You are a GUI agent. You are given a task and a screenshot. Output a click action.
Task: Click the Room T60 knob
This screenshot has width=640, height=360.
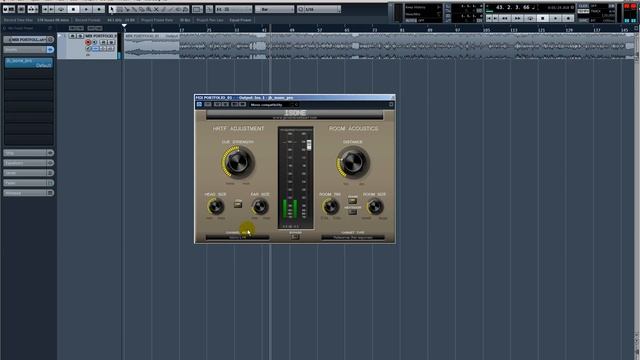(x=330, y=207)
